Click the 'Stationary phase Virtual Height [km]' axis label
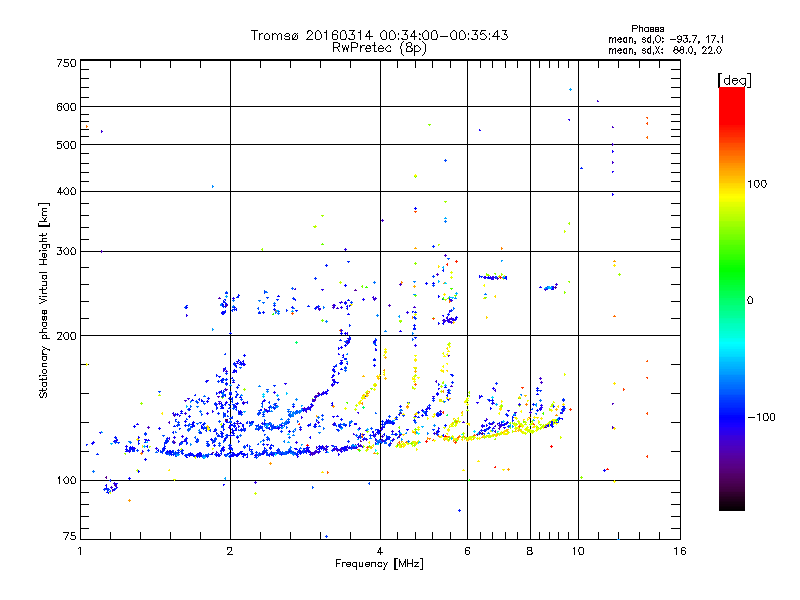Screen dimensions: 800x600 [44, 301]
